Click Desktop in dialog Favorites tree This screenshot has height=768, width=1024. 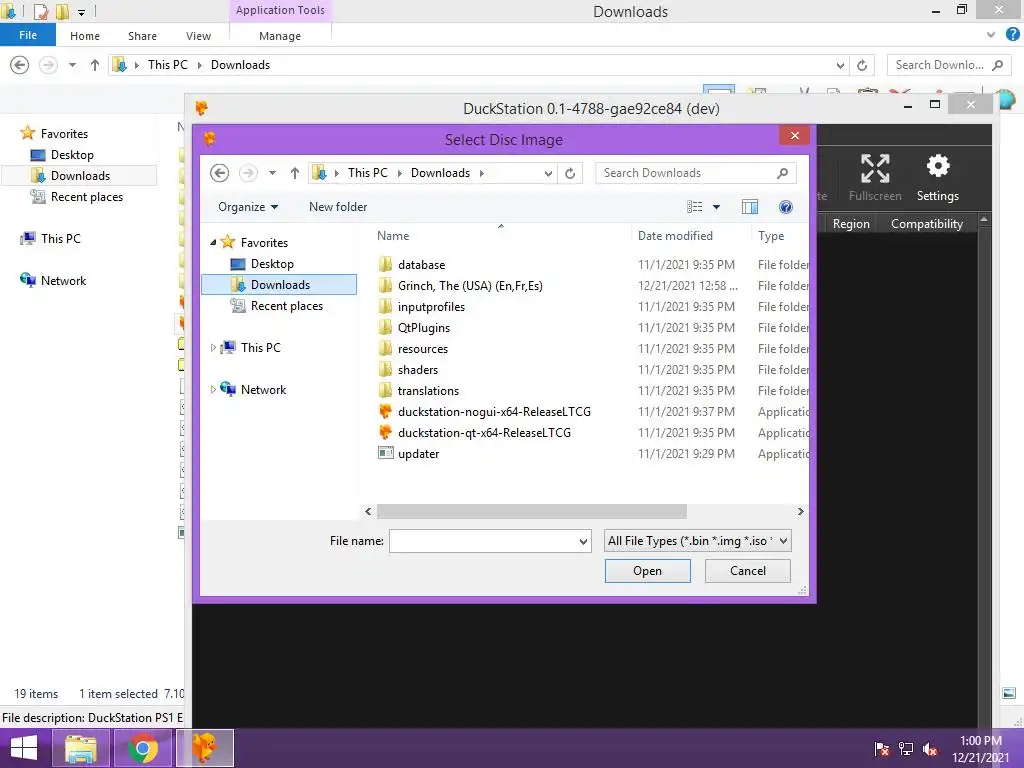point(272,264)
